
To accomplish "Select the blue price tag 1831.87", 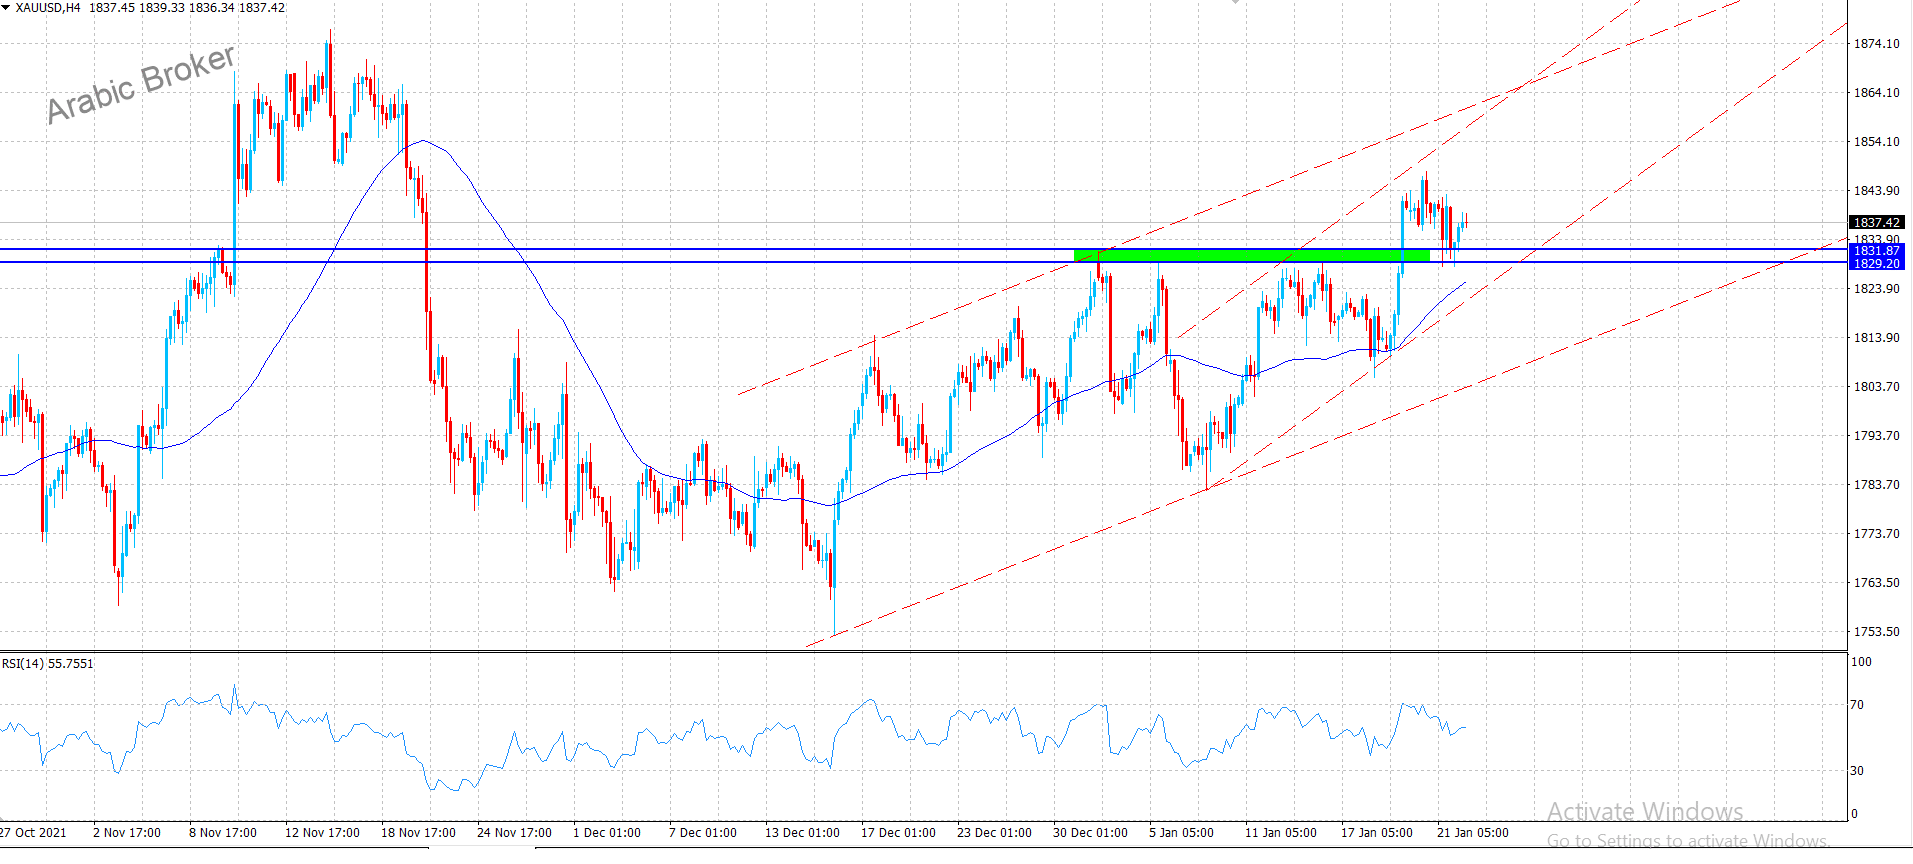I will pos(1877,251).
